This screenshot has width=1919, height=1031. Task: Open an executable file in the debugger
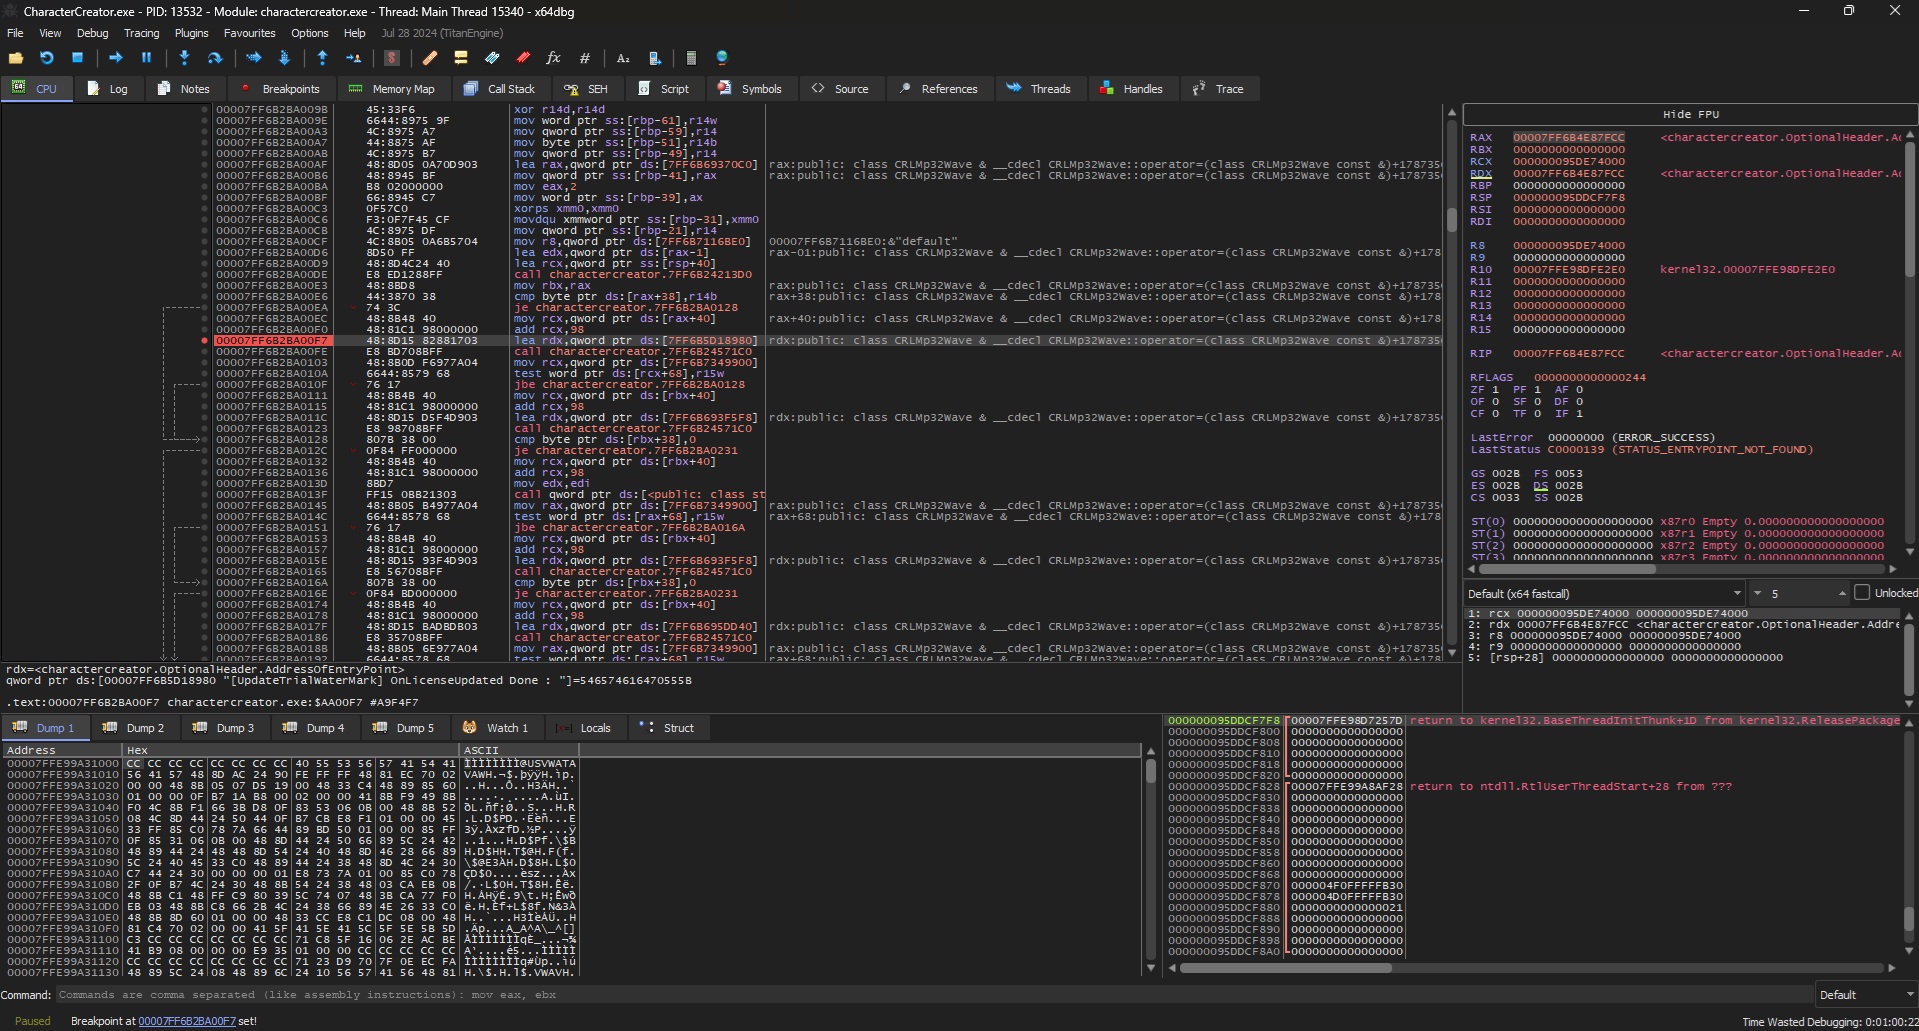[x=16, y=58]
